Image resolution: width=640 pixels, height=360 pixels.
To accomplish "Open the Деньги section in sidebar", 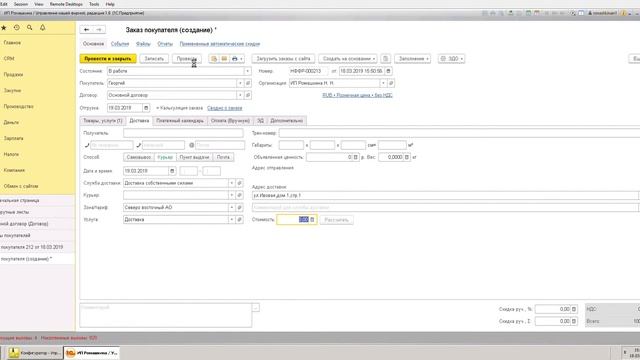I will pyautogui.click(x=11, y=122).
